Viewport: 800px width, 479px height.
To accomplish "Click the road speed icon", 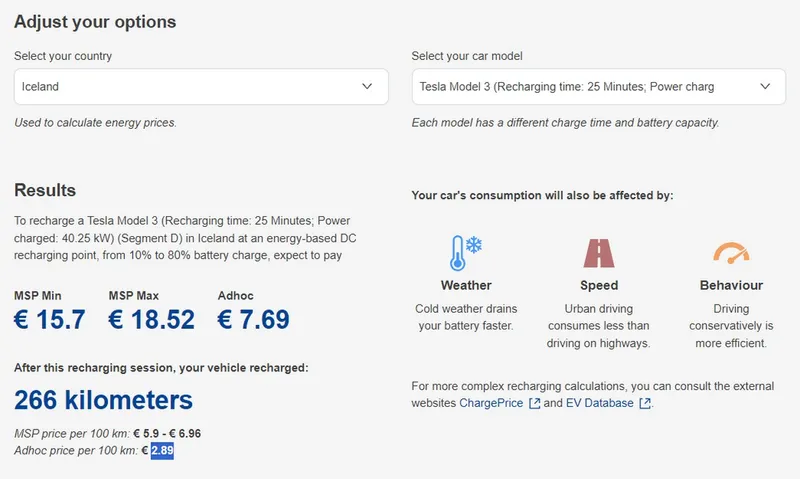I will (599, 254).
